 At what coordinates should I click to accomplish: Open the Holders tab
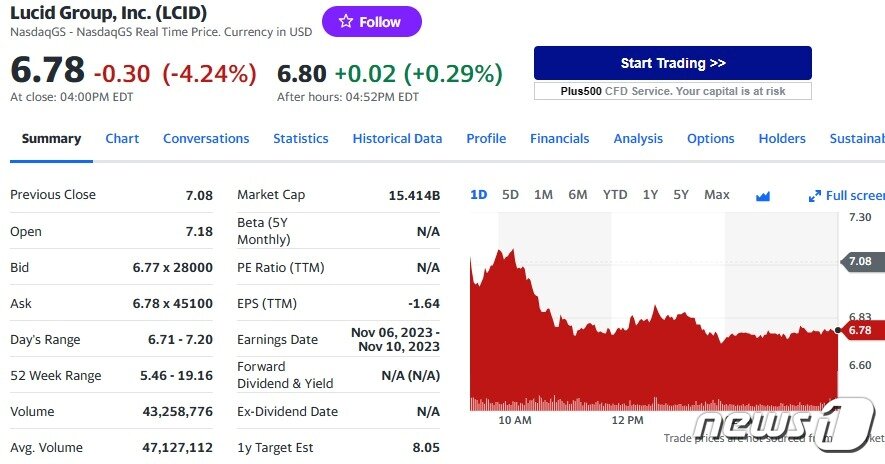[782, 139]
